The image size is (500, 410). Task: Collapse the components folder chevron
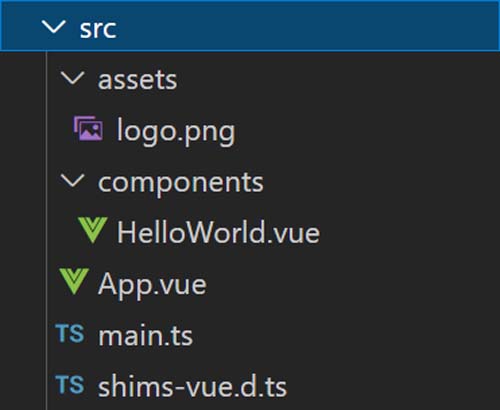point(72,181)
